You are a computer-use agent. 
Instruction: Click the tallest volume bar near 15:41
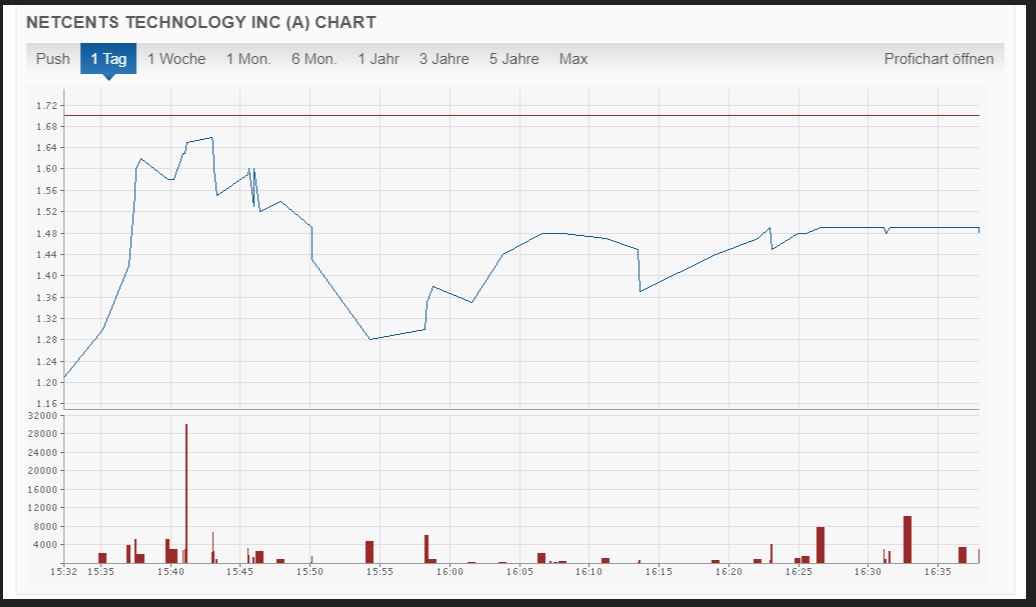186,493
